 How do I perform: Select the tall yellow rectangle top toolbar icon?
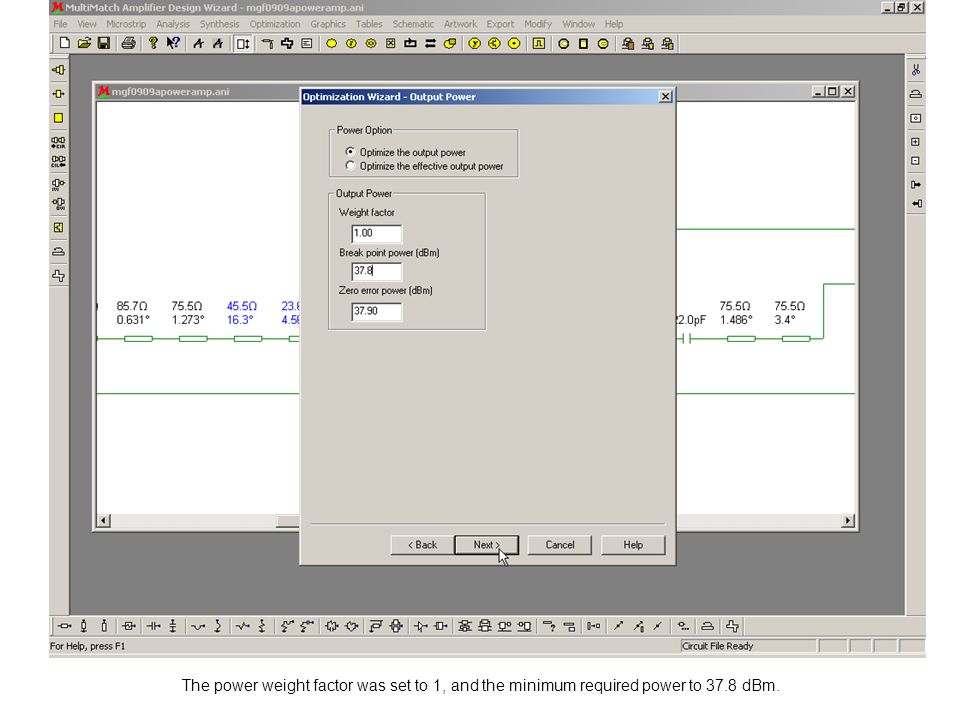click(583, 43)
